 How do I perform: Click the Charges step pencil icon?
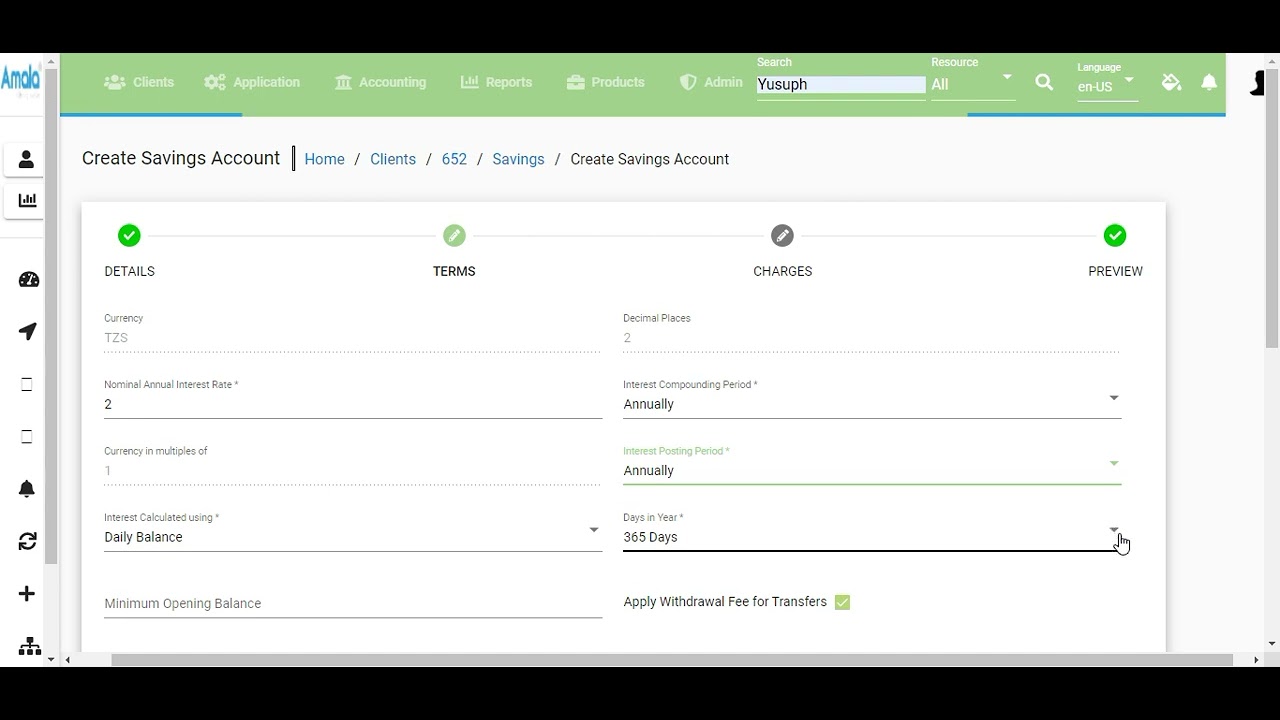782,236
